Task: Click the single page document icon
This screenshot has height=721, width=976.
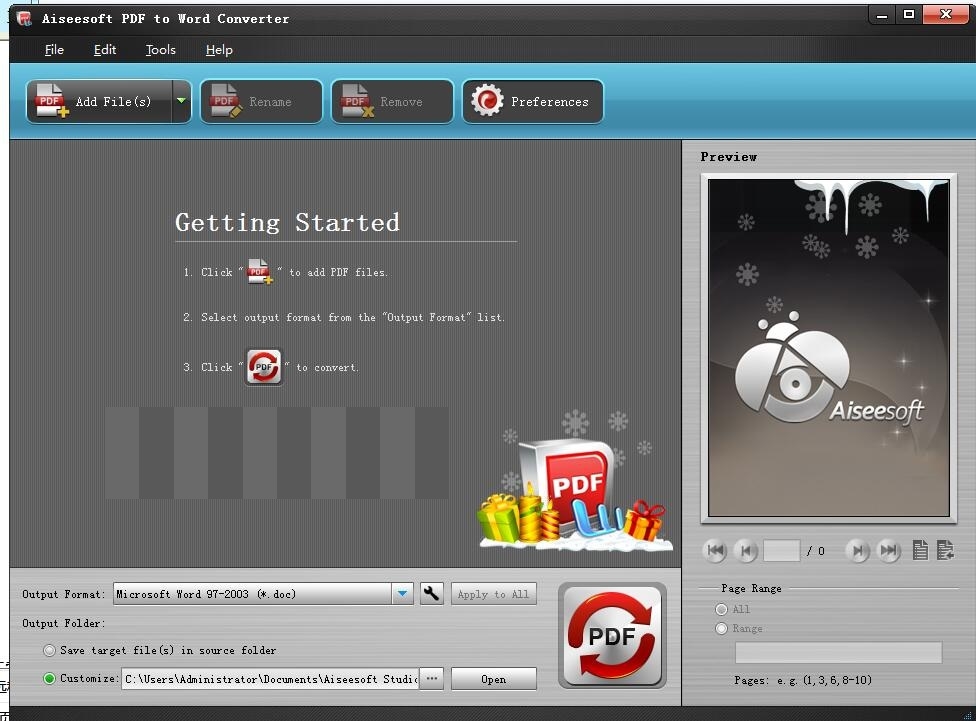Action: tap(920, 550)
